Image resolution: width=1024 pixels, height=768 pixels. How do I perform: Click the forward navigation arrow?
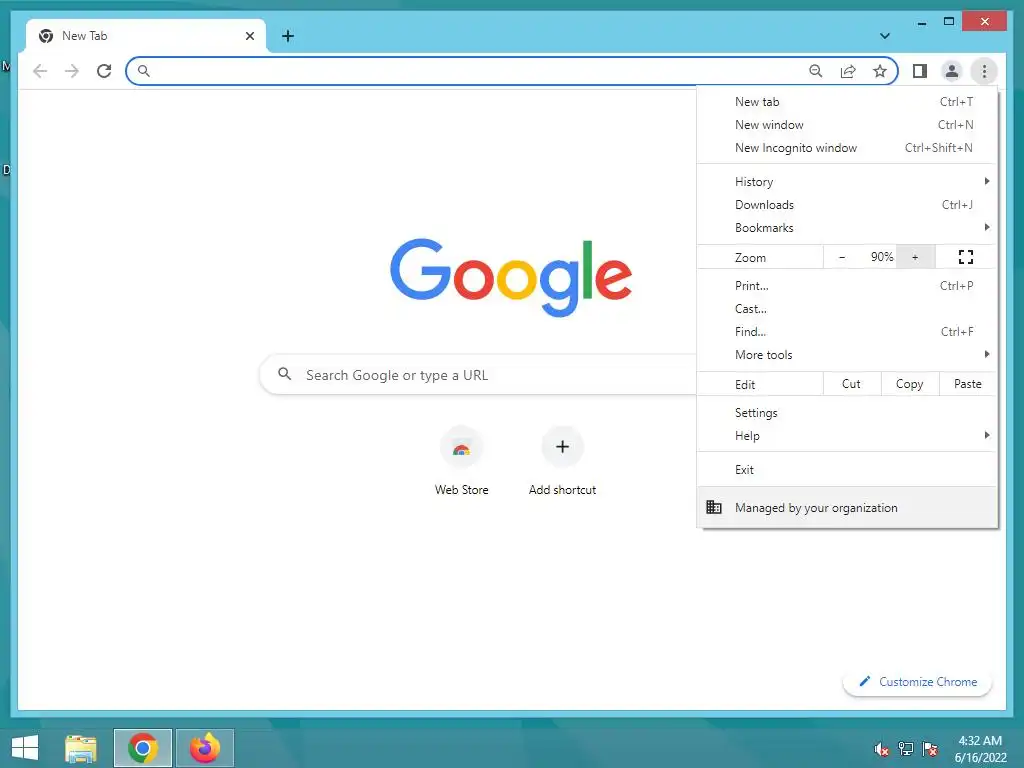tap(72, 71)
